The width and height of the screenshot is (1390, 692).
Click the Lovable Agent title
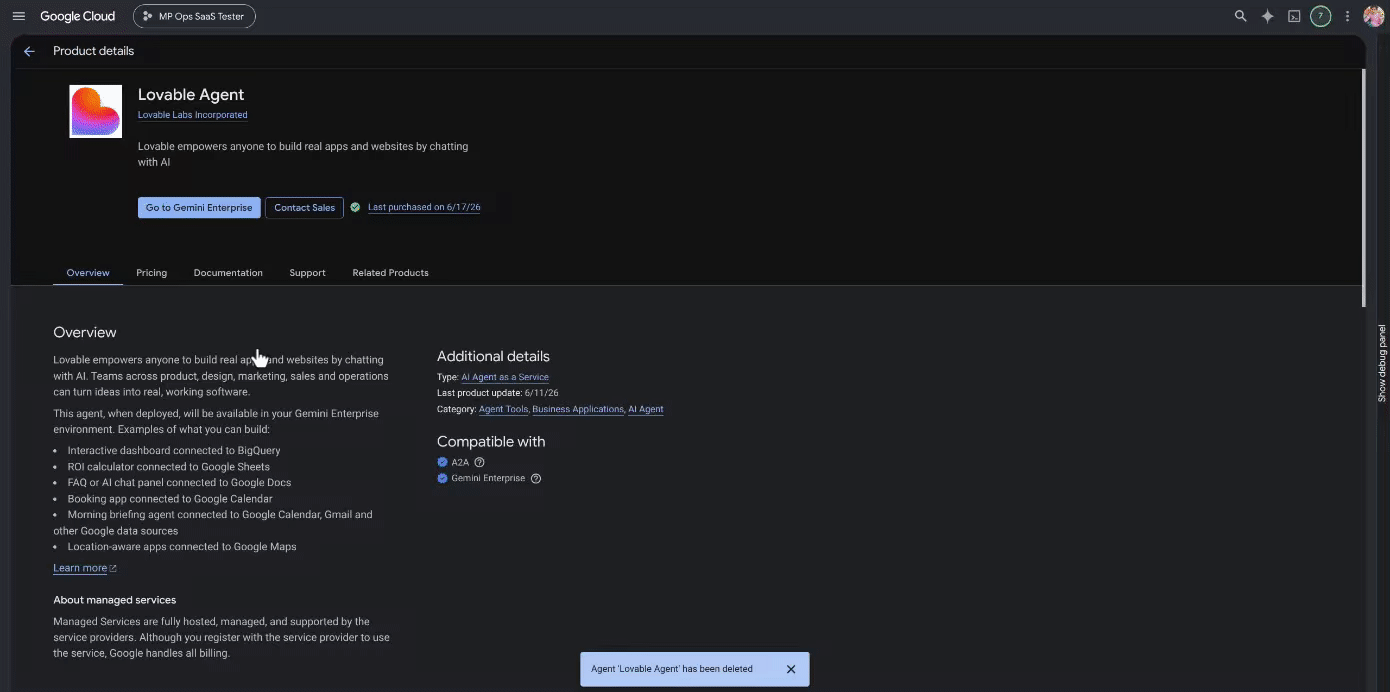click(x=191, y=94)
